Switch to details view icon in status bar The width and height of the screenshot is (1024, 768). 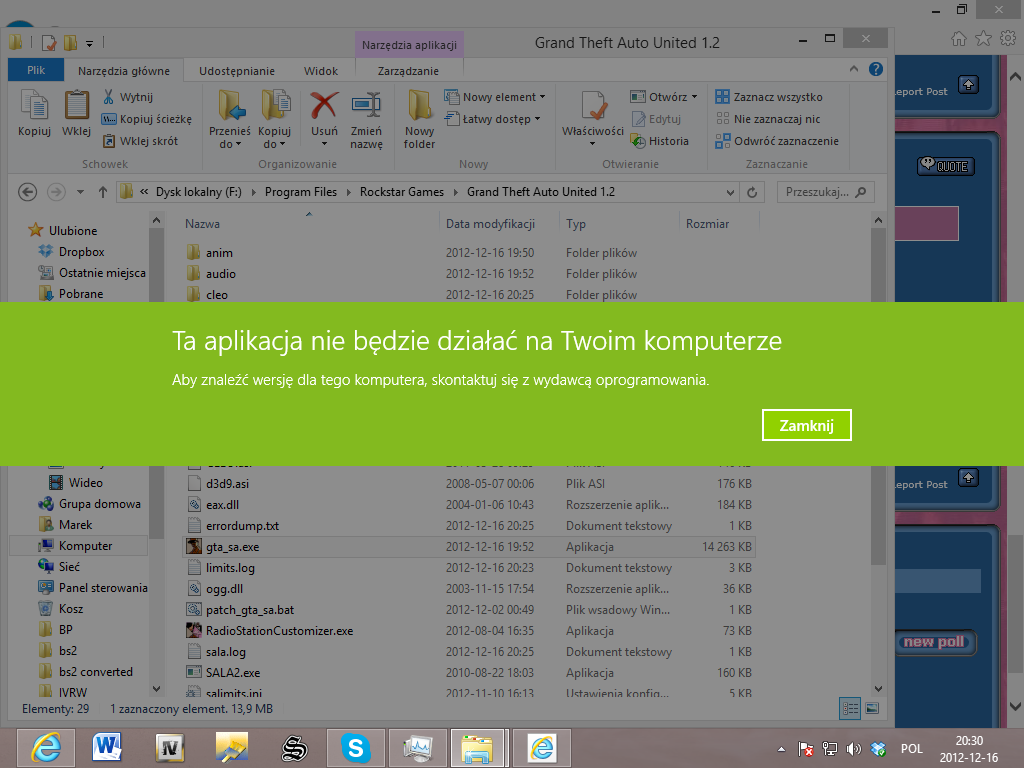850,708
